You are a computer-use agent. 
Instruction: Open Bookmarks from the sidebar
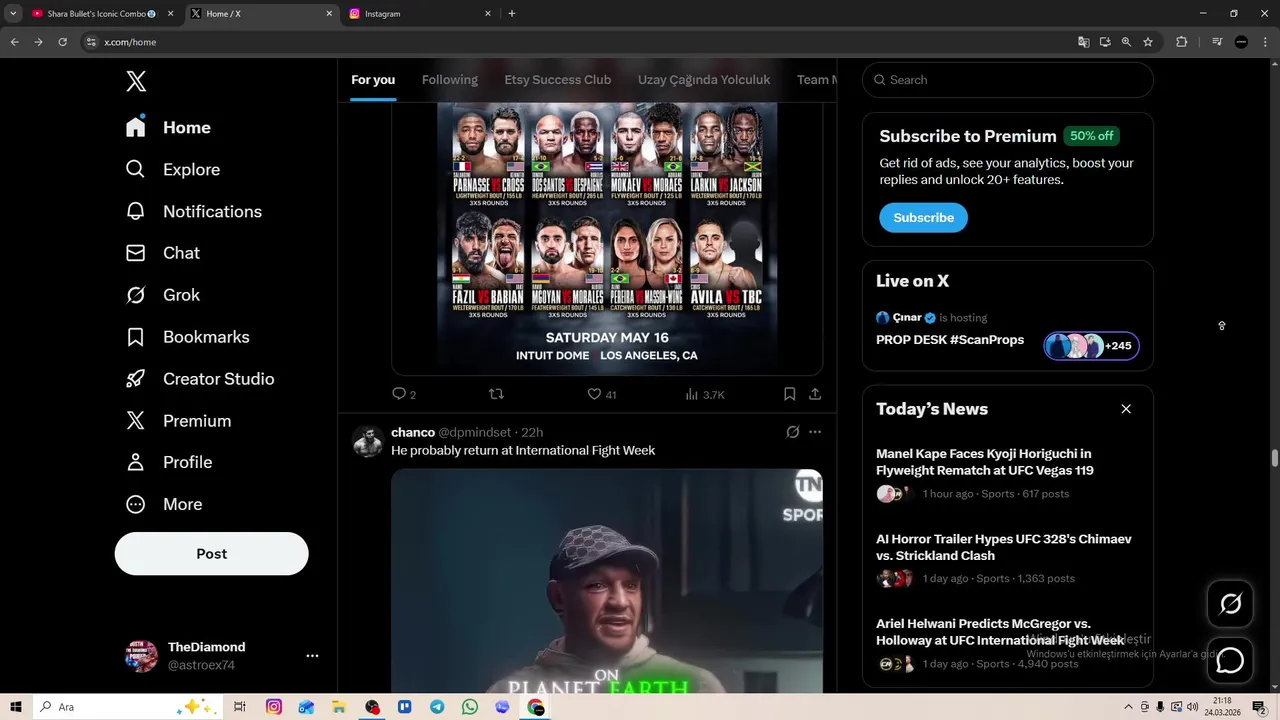pos(187,338)
